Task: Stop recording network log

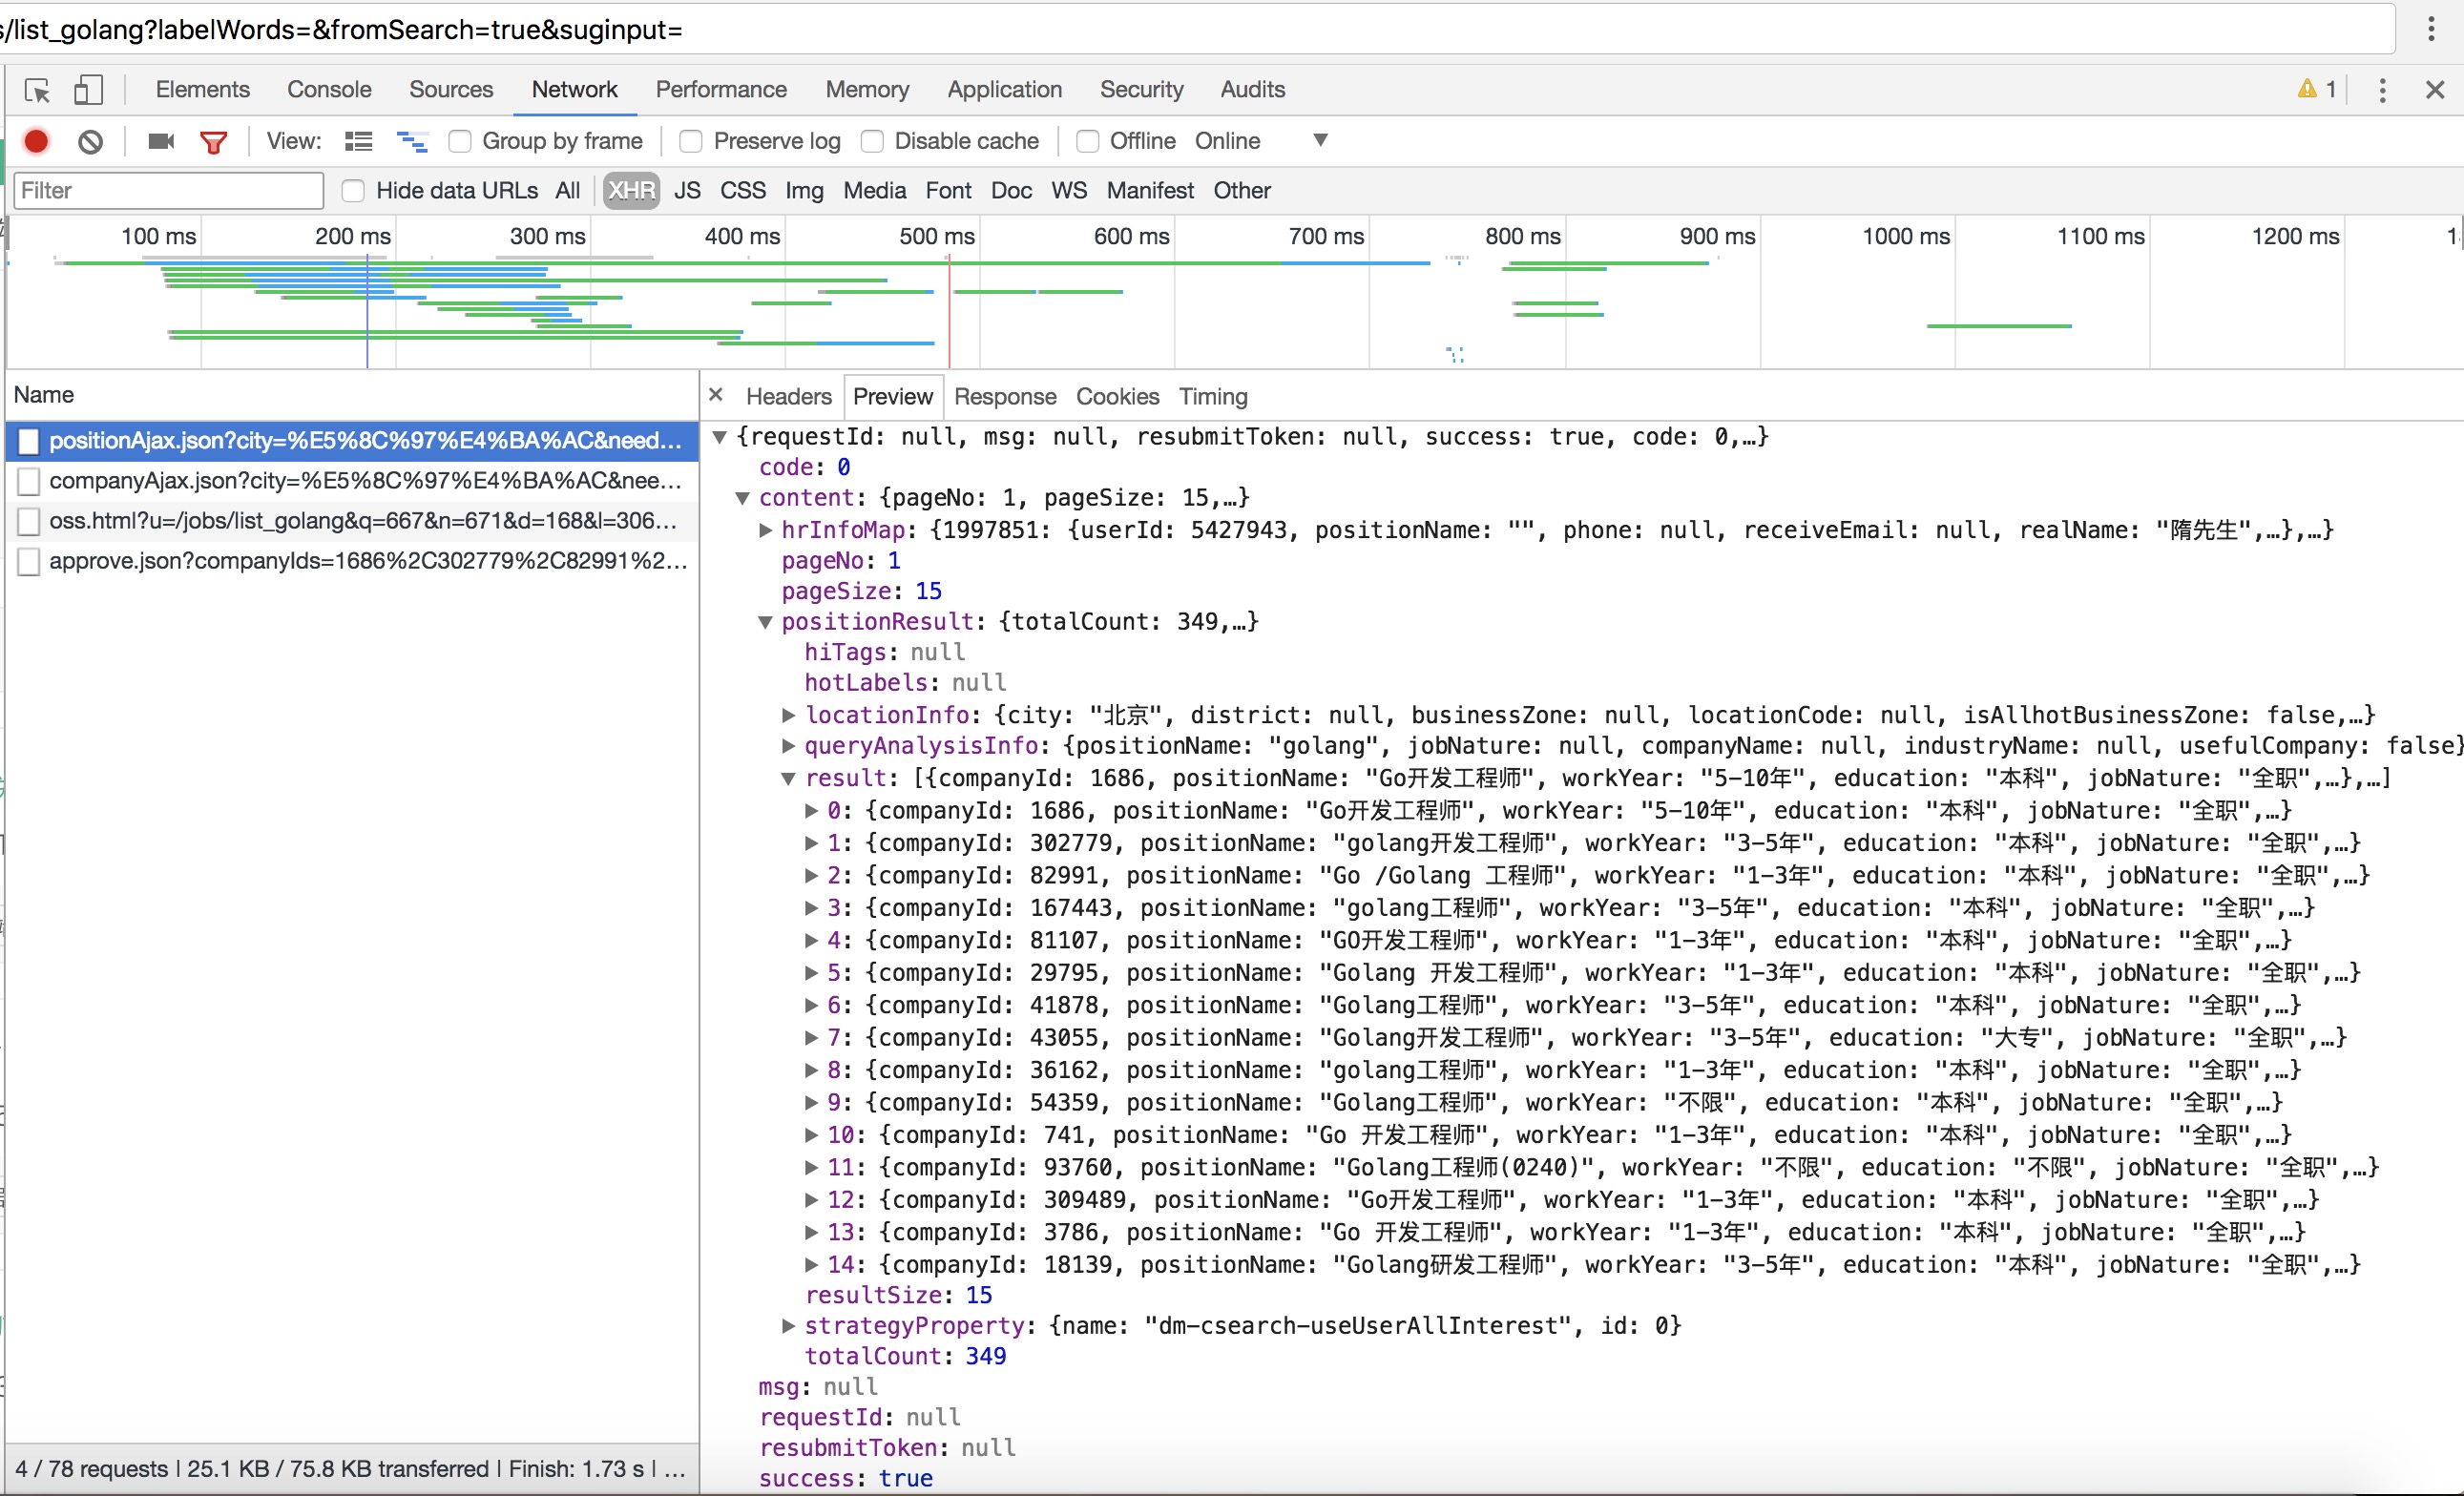Action: tap(36, 141)
